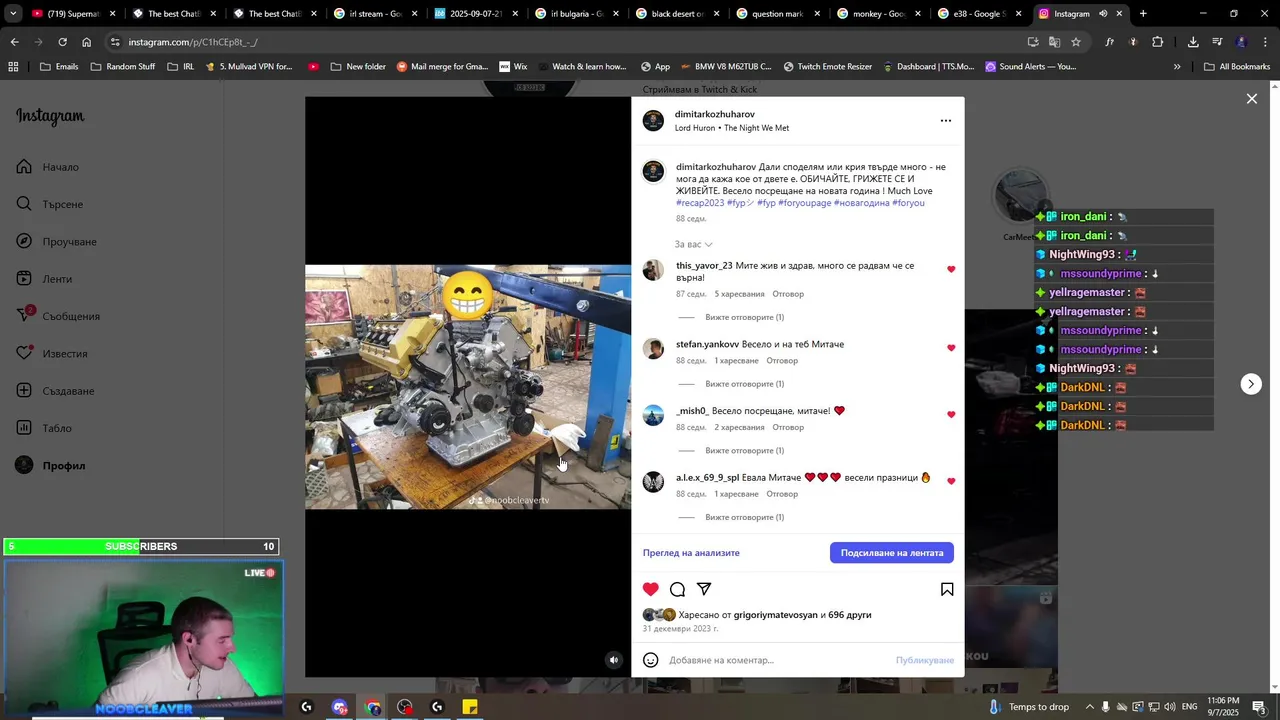Focus the add comment input field
Image resolution: width=1280 pixels, height=720 pixels.
coord(778,660)
